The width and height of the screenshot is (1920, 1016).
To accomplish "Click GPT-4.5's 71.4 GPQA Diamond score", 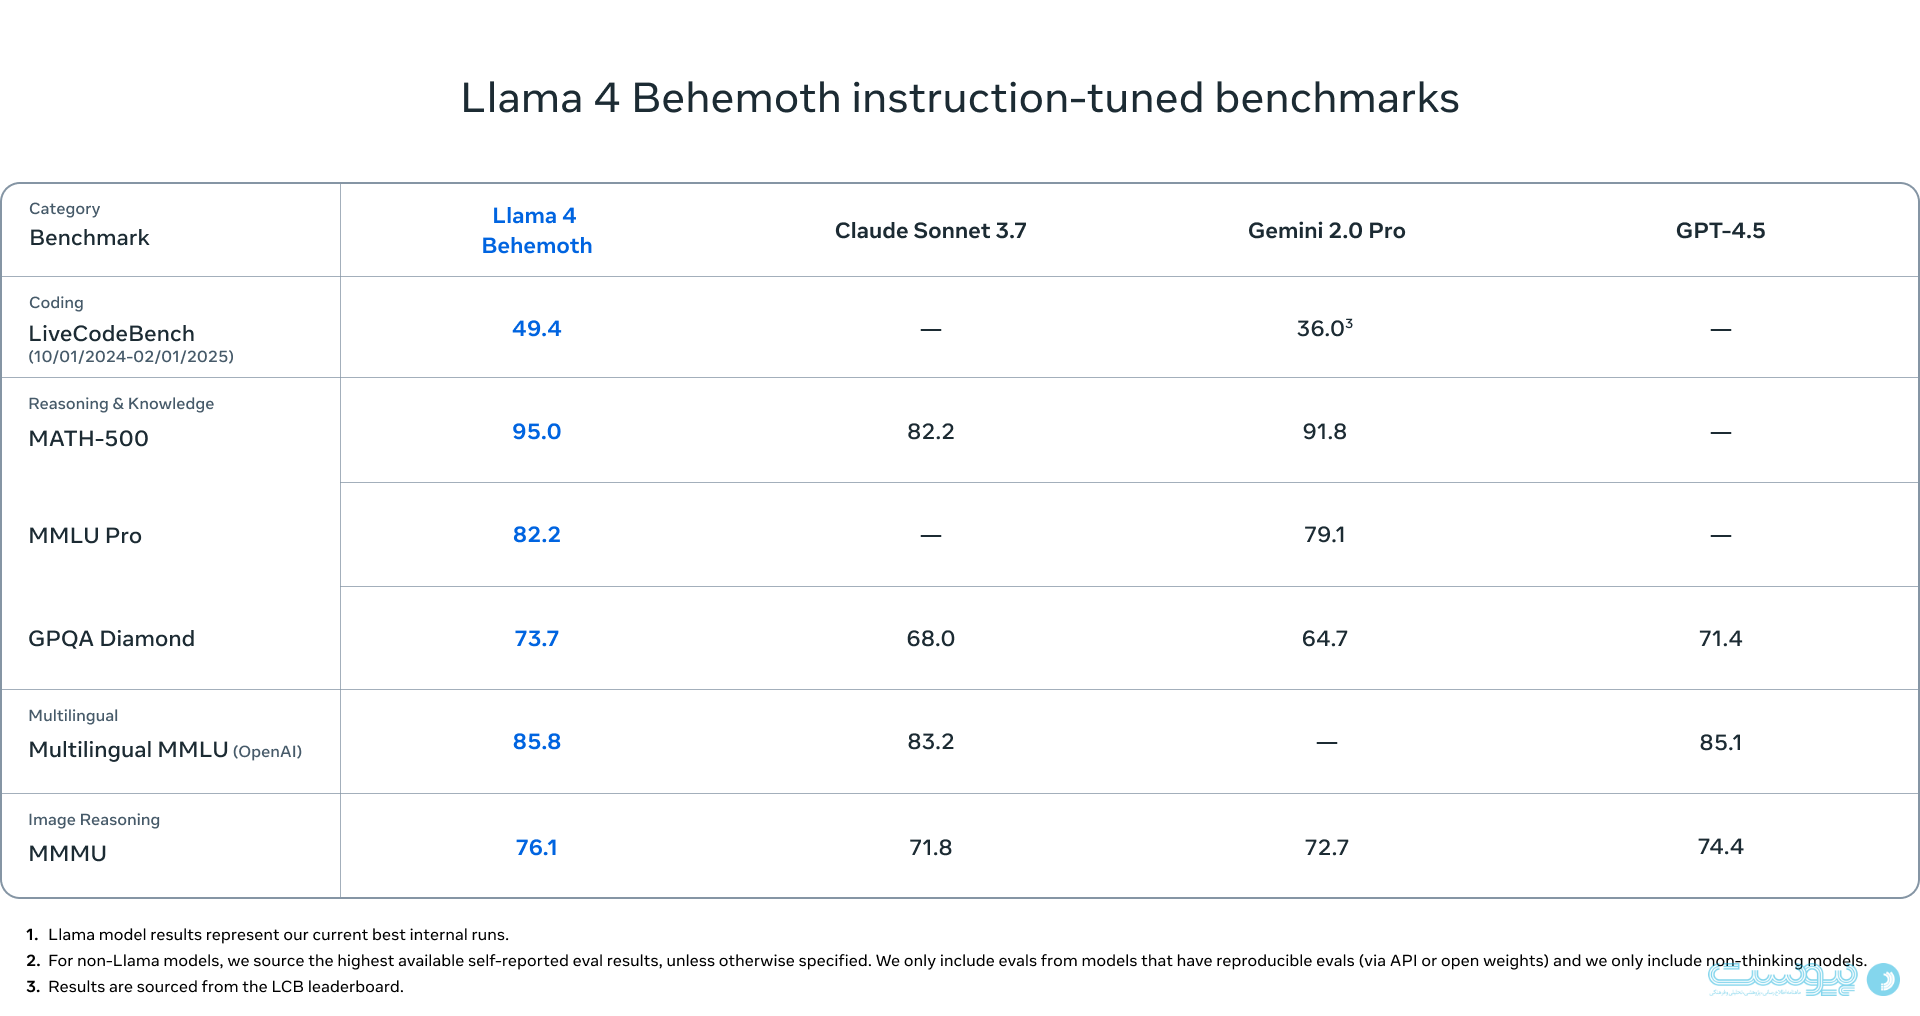I will tap(1720, 639).
